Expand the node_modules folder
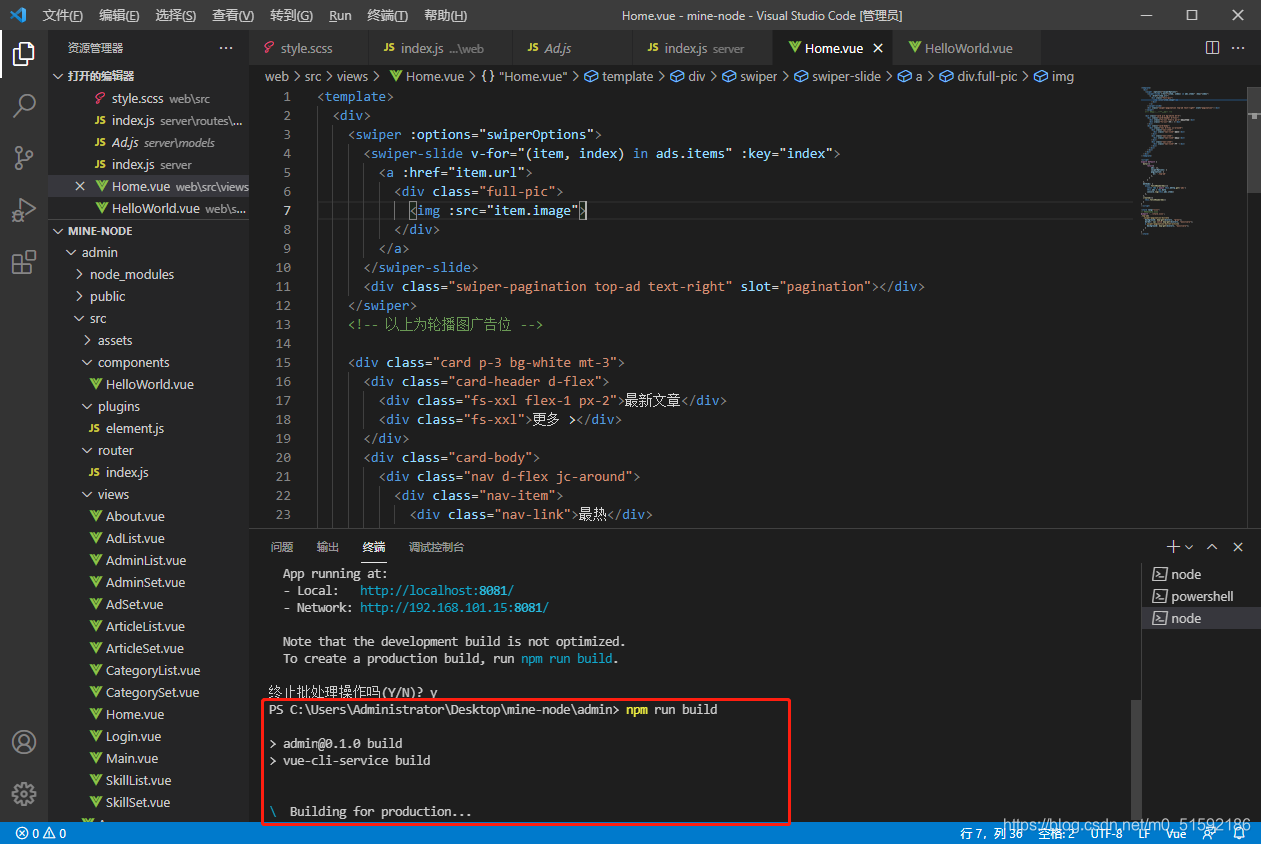 tap(131, 274)
